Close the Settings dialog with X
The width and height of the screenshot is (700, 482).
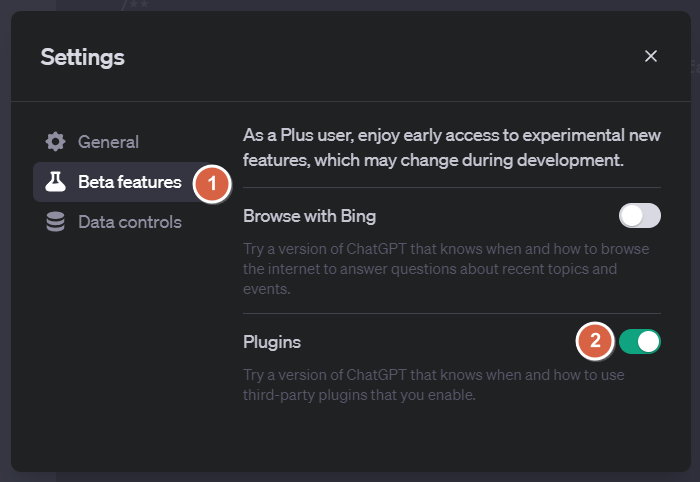(651, 56)
